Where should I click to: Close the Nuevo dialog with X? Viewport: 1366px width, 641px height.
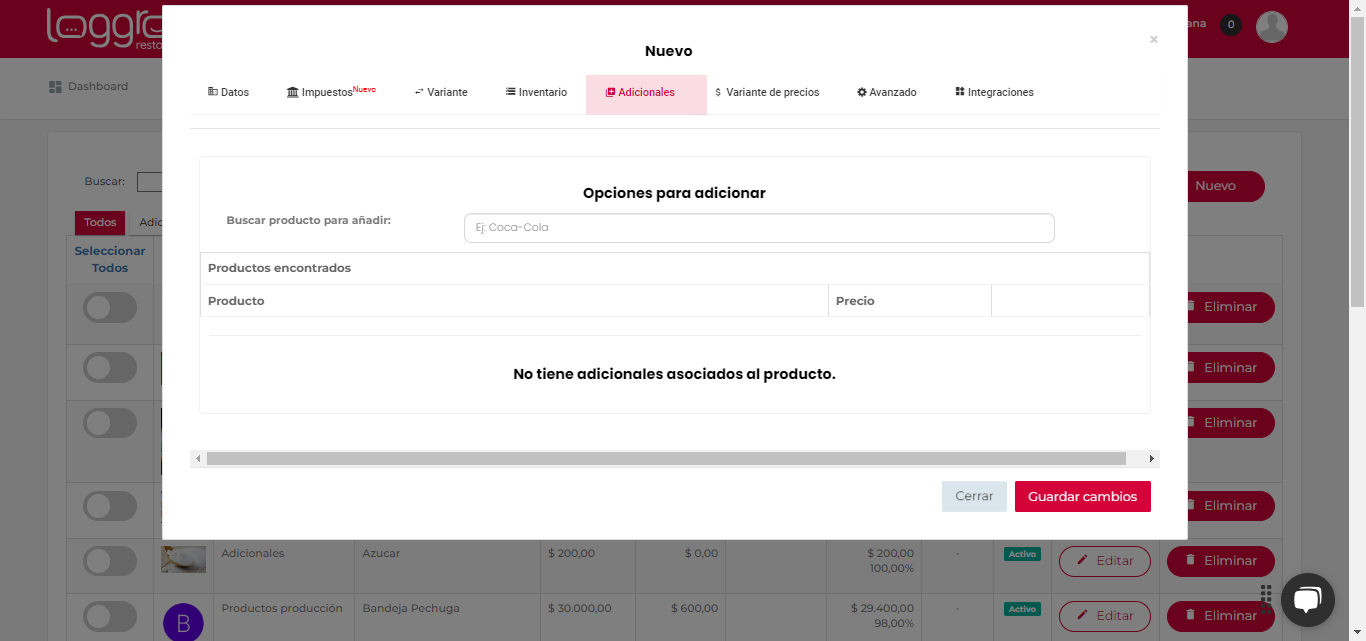tap(1153, 40)
